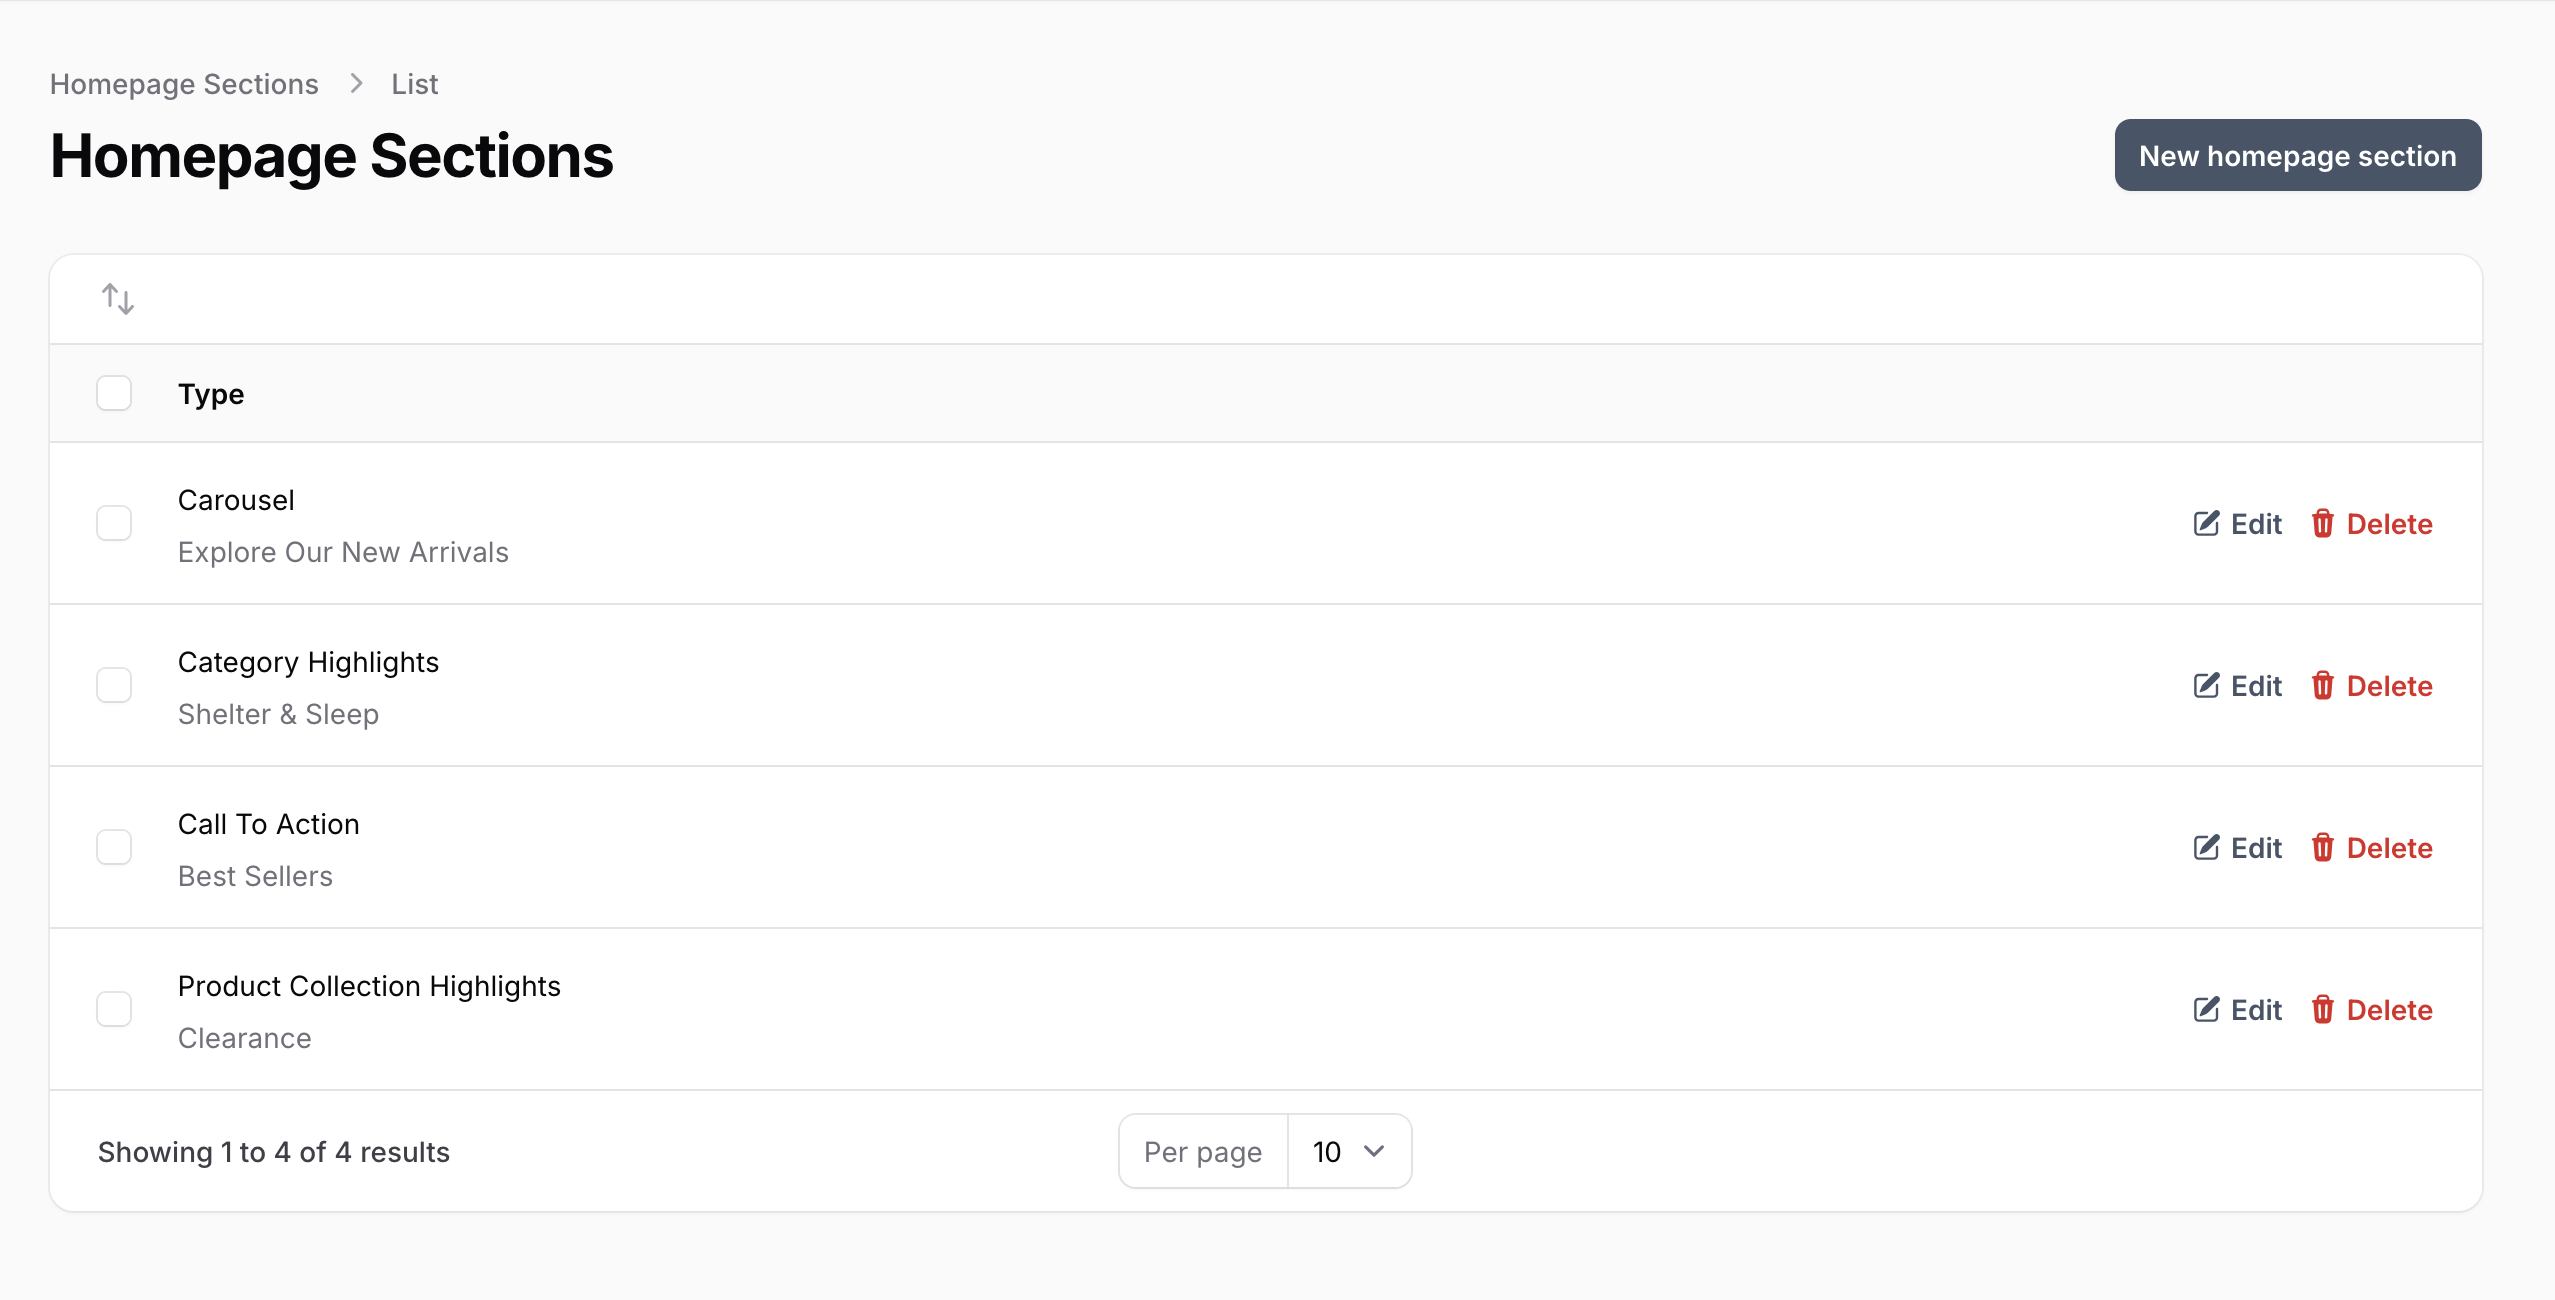Go to the List breadcrumb item

pos(414,84)
